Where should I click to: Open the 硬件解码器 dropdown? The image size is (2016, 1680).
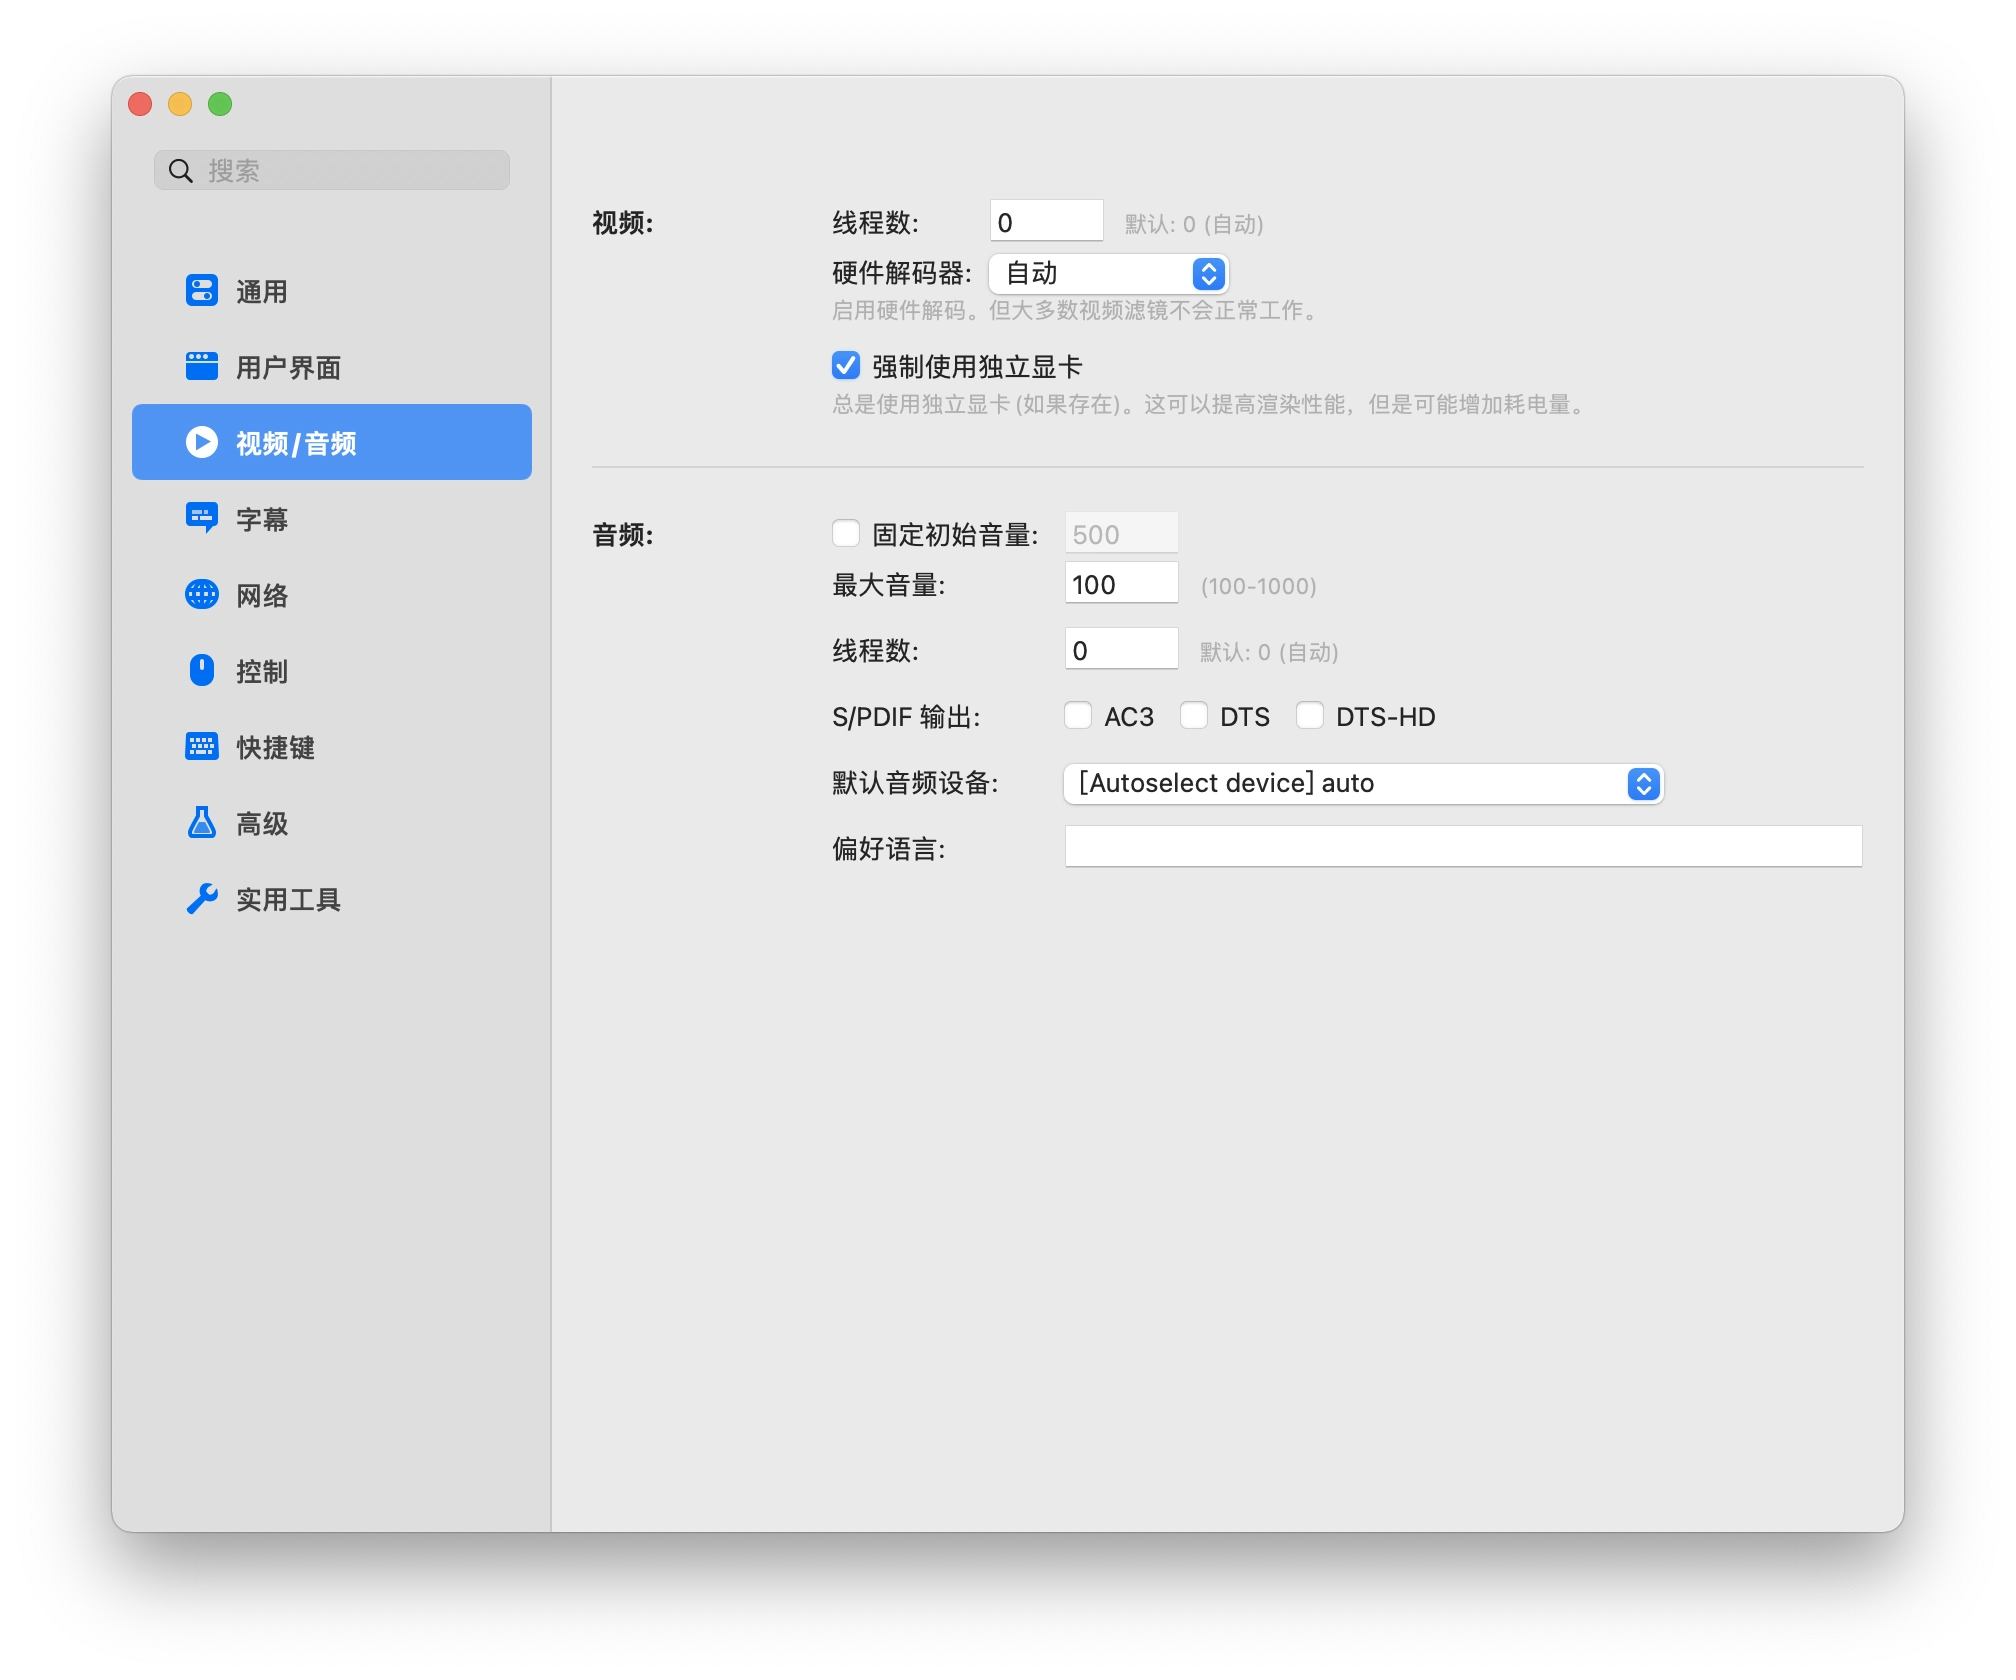tap(1108, 273)
